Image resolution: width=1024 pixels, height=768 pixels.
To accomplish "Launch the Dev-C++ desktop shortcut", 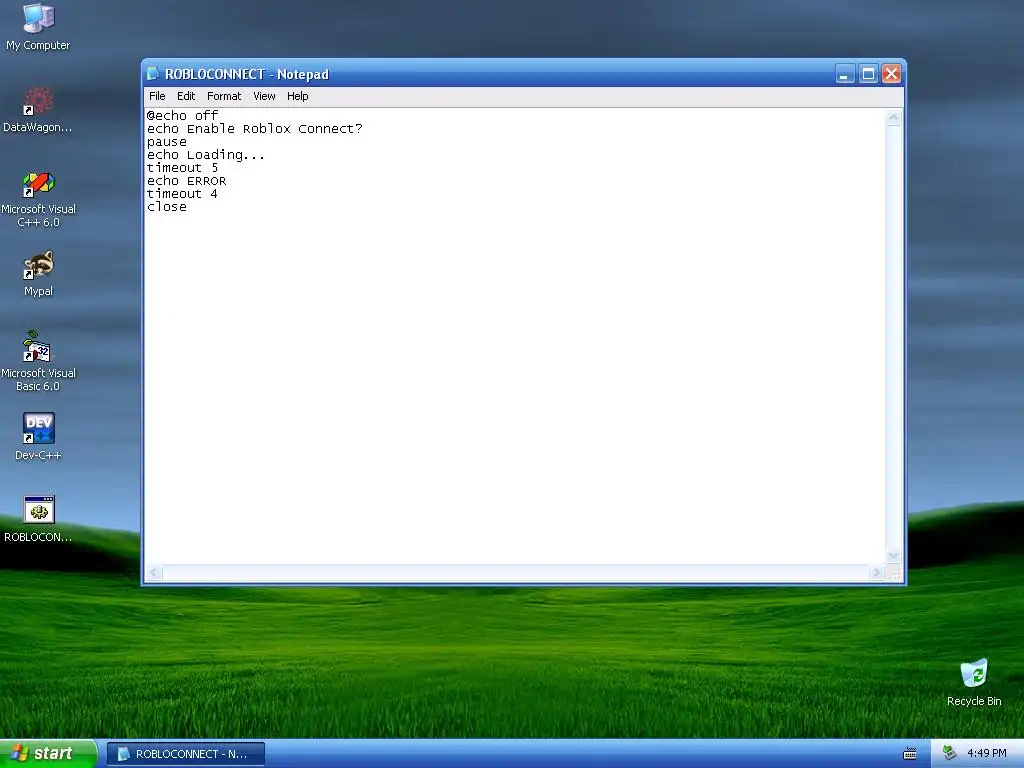I will point(38,436).
